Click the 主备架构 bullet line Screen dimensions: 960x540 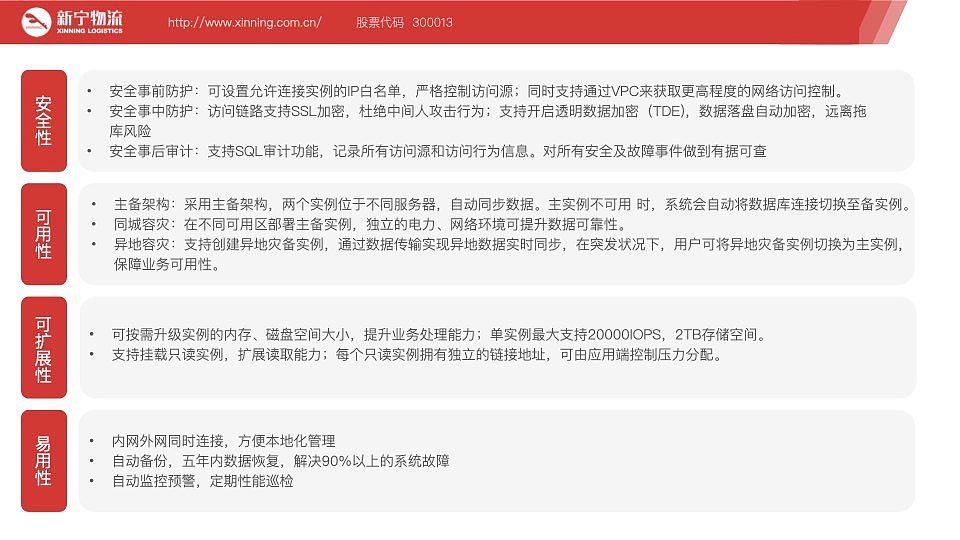coord(512,204)
